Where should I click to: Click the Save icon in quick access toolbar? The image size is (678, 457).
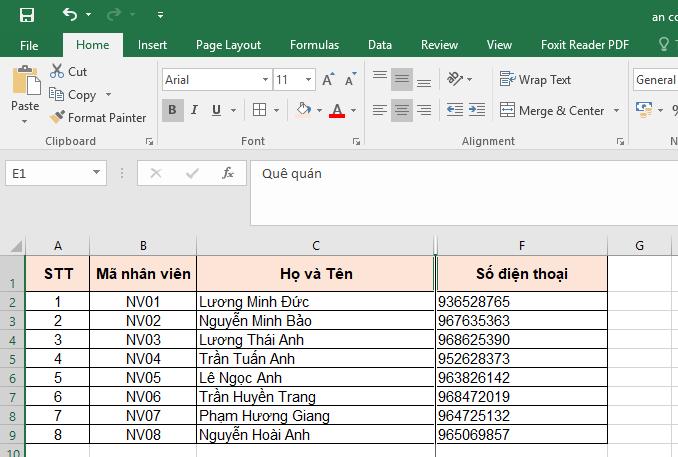click(x=27, y=15)
